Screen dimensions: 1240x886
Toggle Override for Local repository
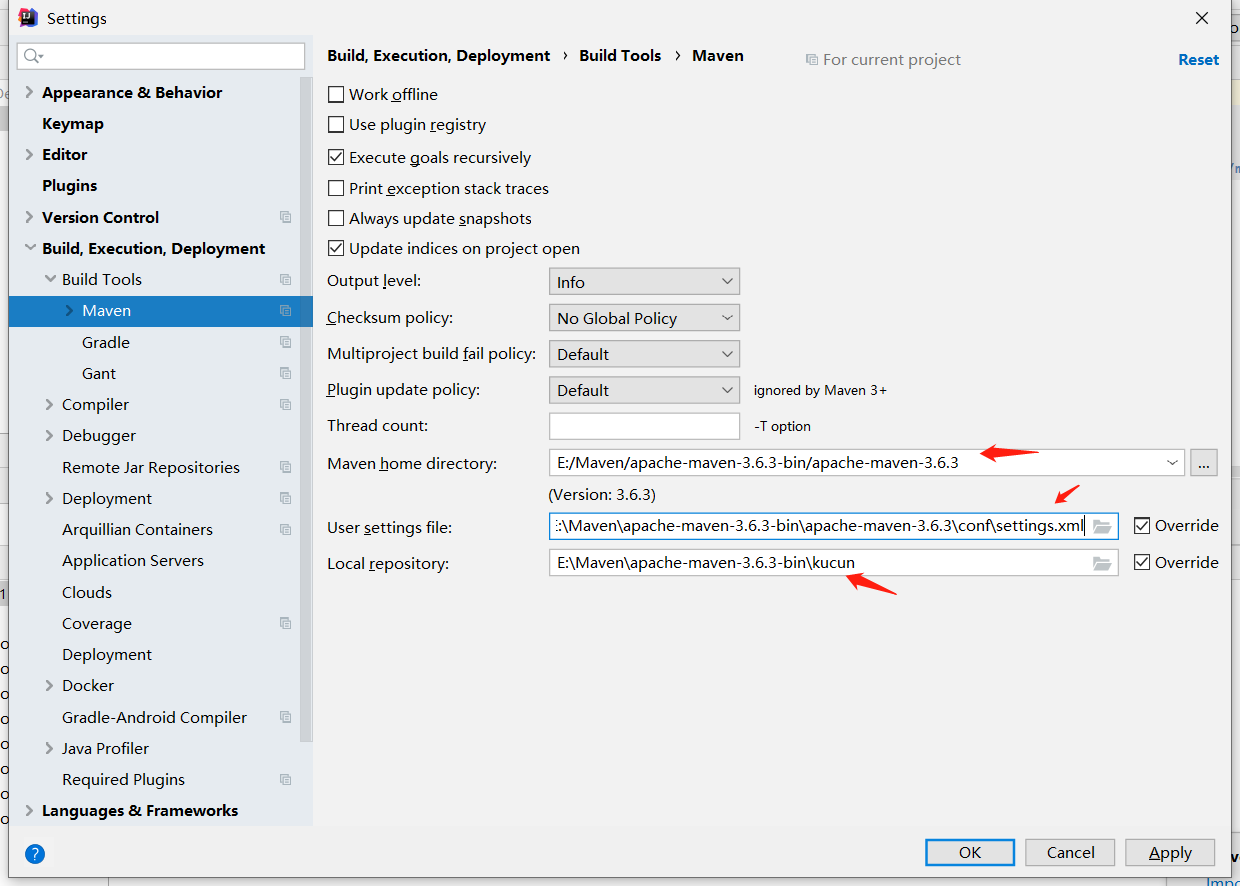click(1142, 562)
